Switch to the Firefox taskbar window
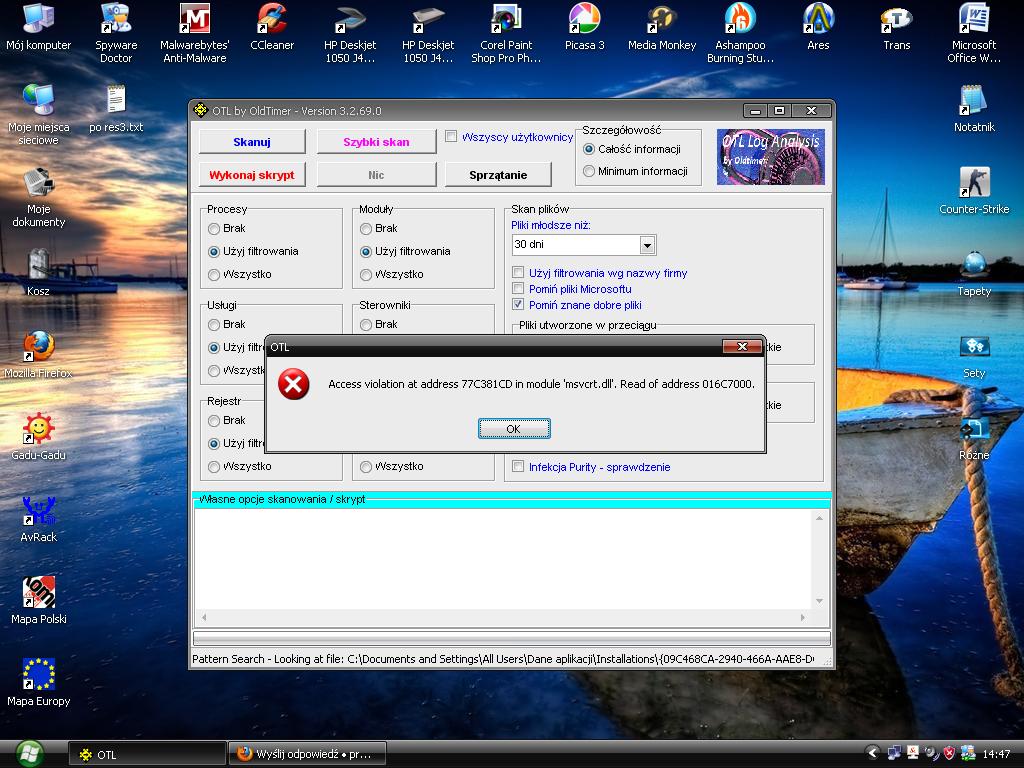 pos(307,754)
